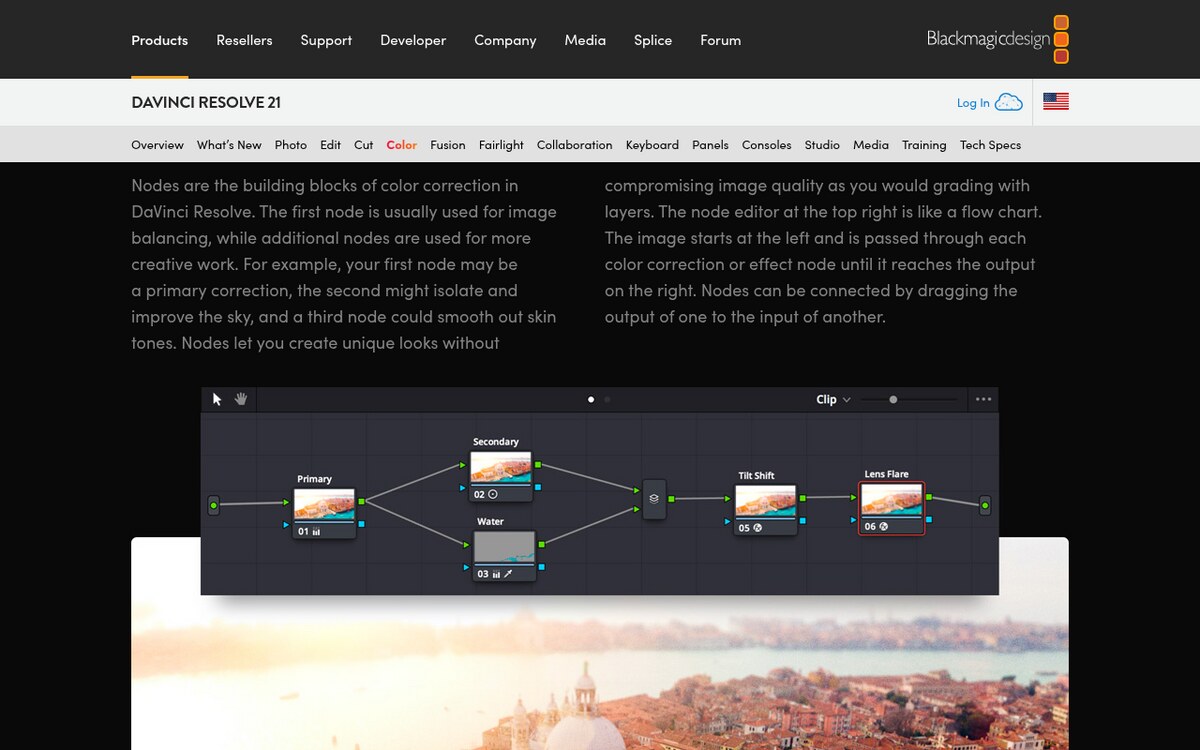Open the Clip dropdown in node editor
Image resolution: width=1200 pixels, height=750 pixels.
[x=833, y=399]
